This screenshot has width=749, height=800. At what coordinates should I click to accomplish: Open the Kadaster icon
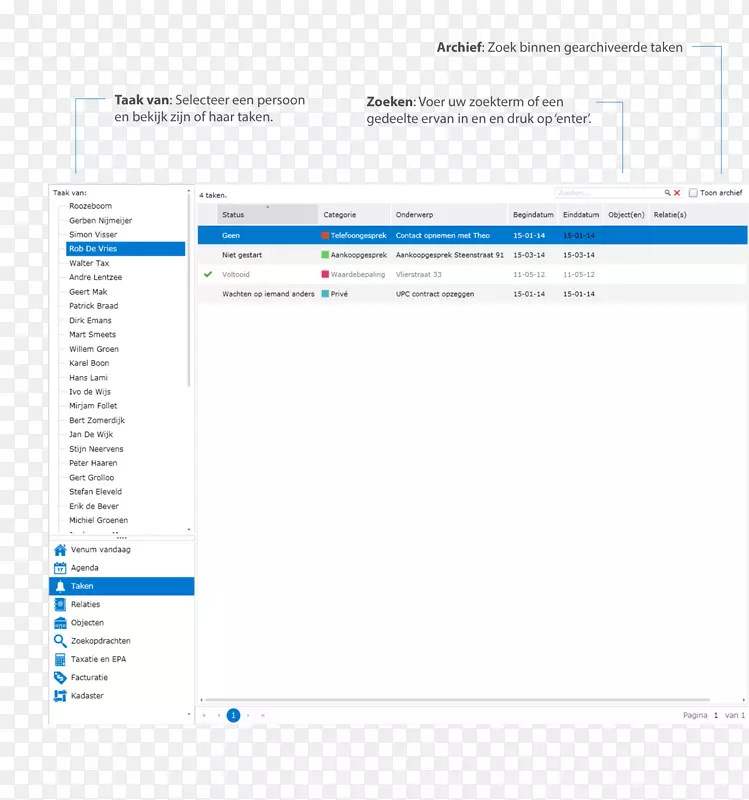click(60, 696)
